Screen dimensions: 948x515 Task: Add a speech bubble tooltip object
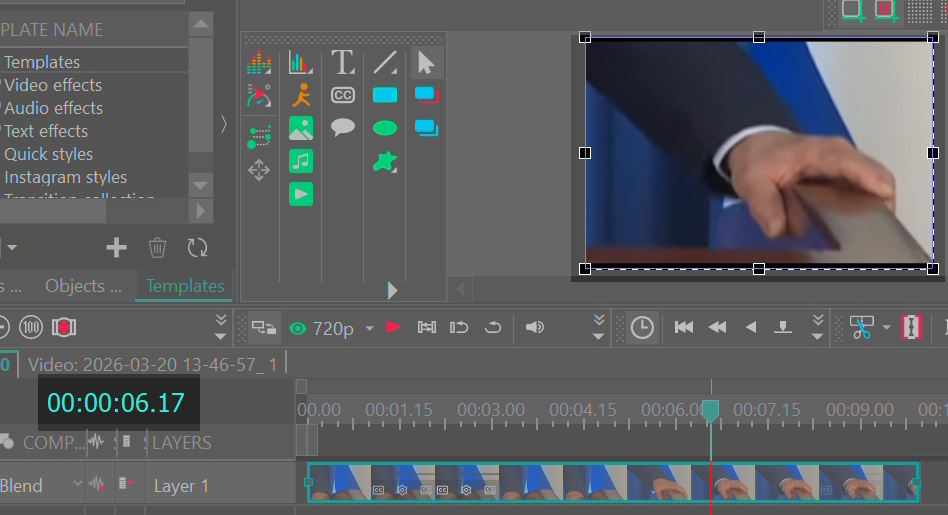[x=343, y=128]
